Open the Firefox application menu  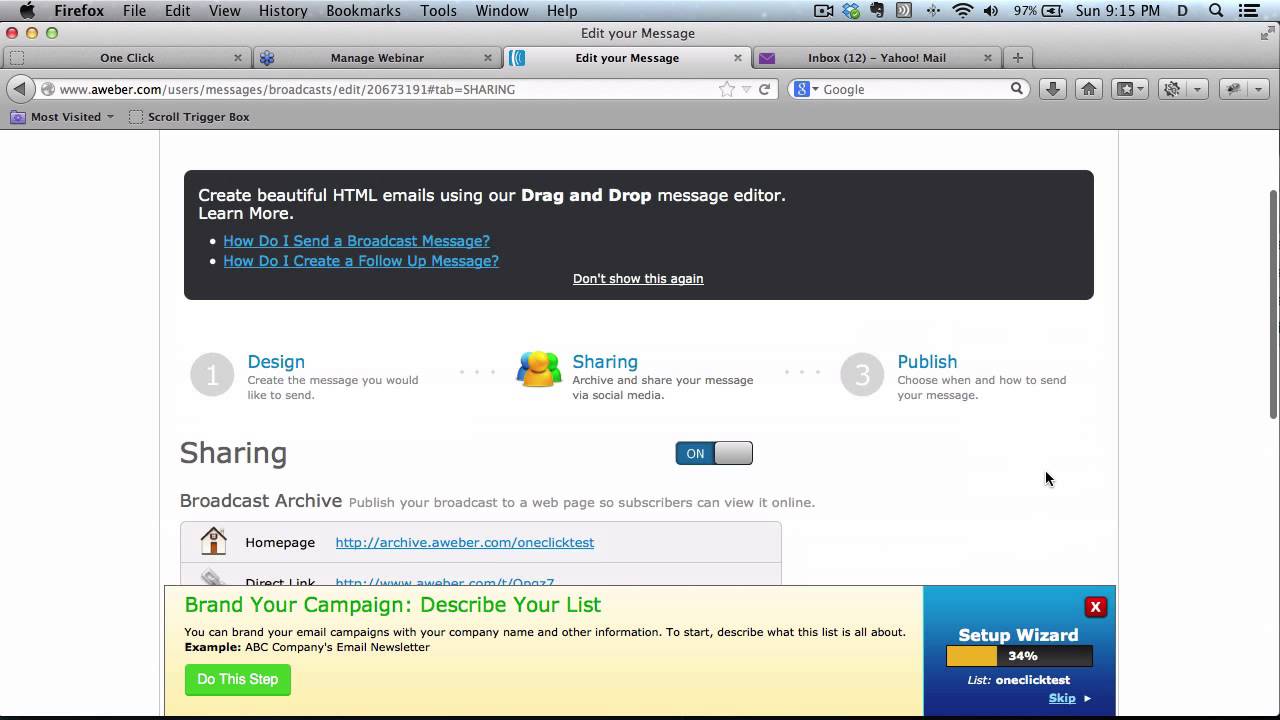coord(79,11)
